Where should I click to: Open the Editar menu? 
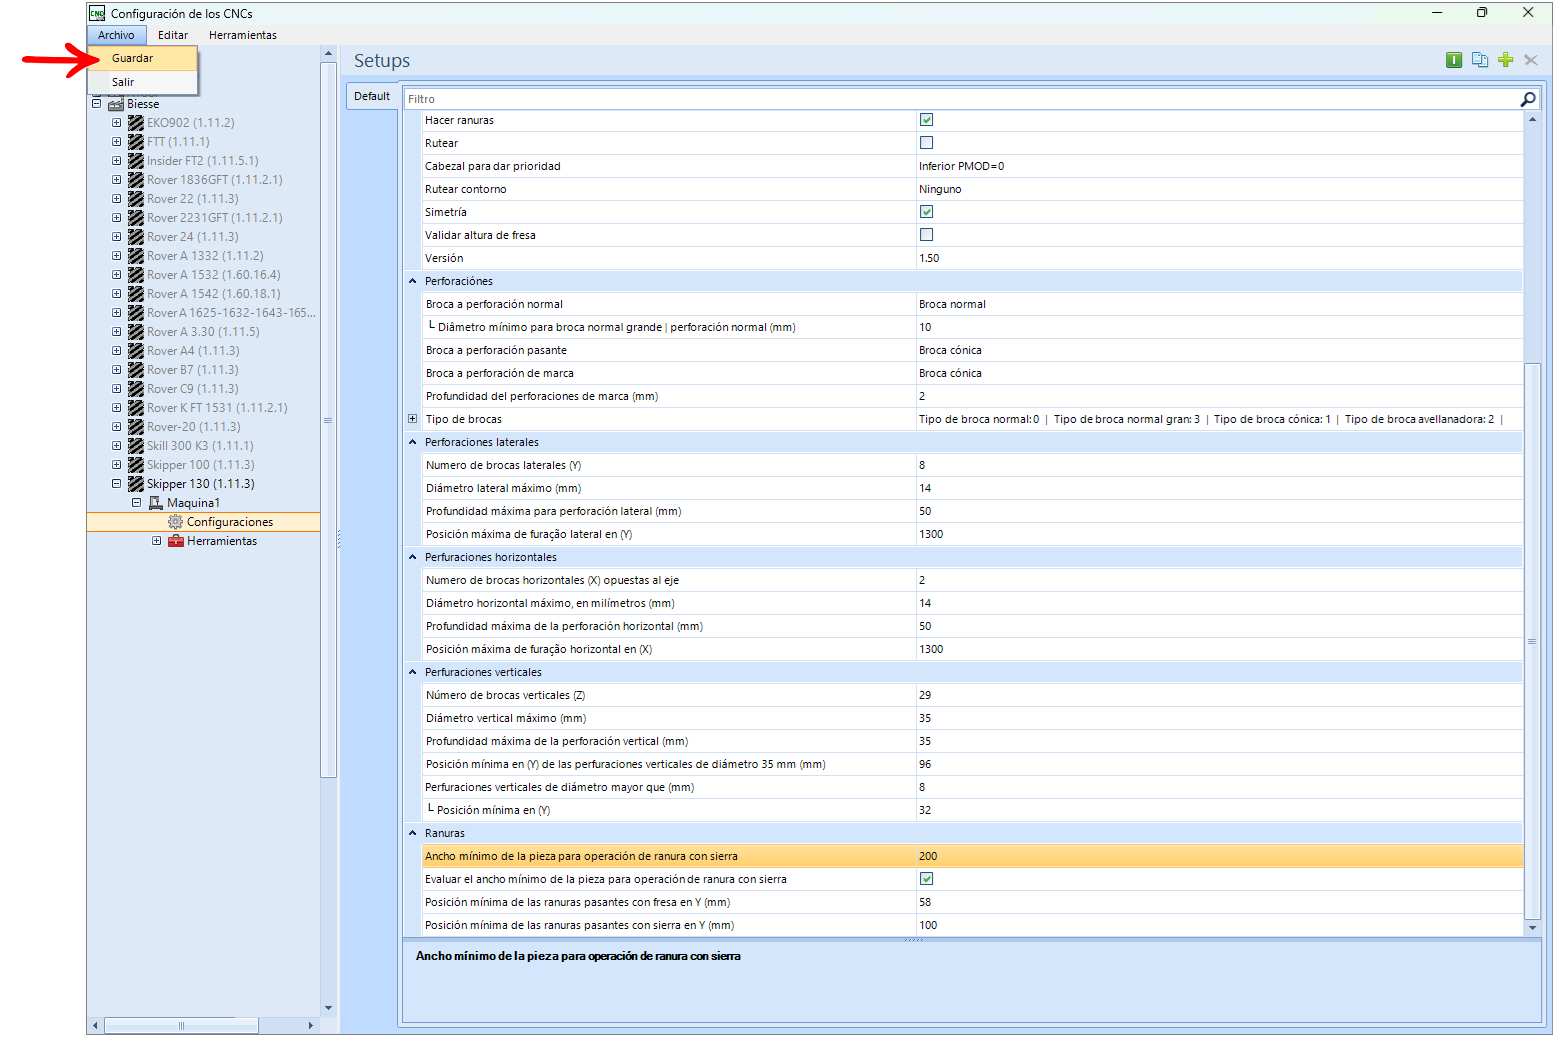point(173,35)
